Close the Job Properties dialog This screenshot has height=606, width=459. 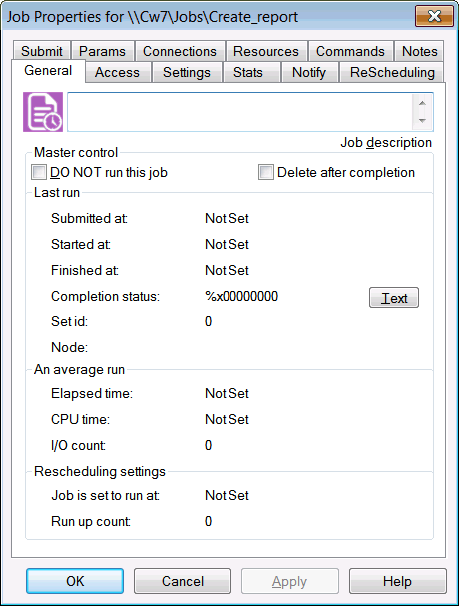coord(434,16)
